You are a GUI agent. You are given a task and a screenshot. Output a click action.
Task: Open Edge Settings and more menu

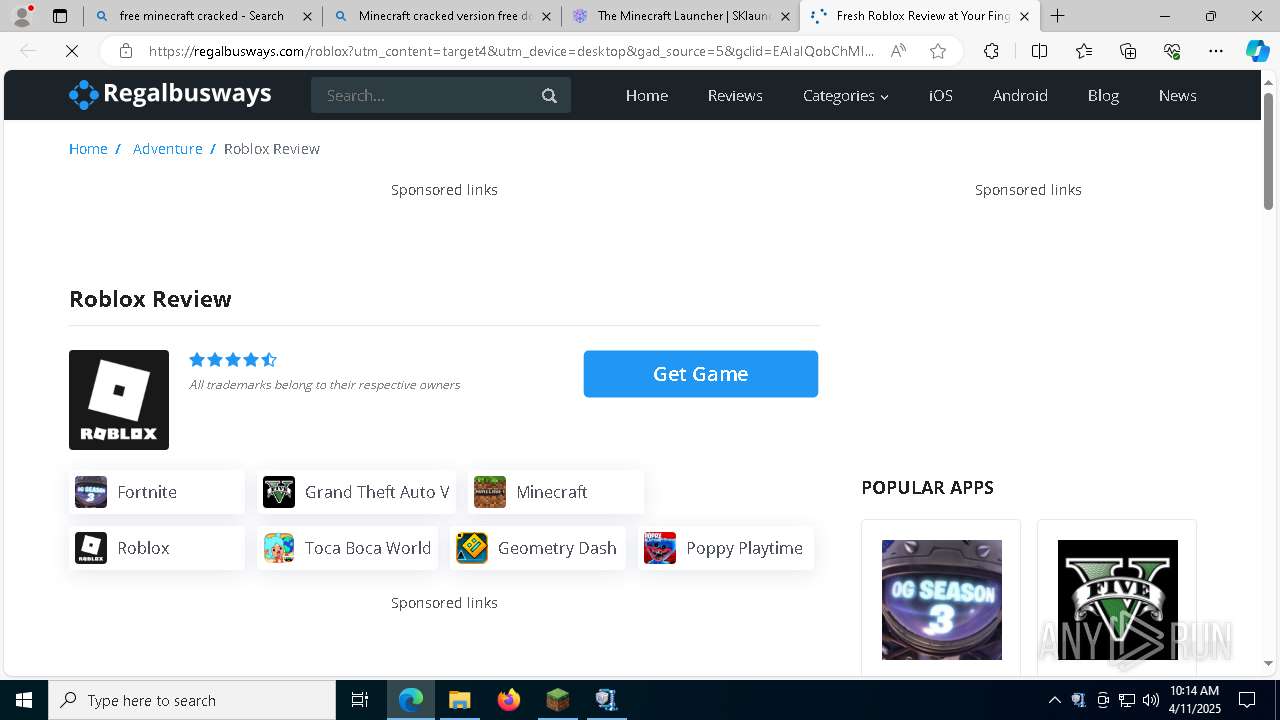(x=1216, y=51)
